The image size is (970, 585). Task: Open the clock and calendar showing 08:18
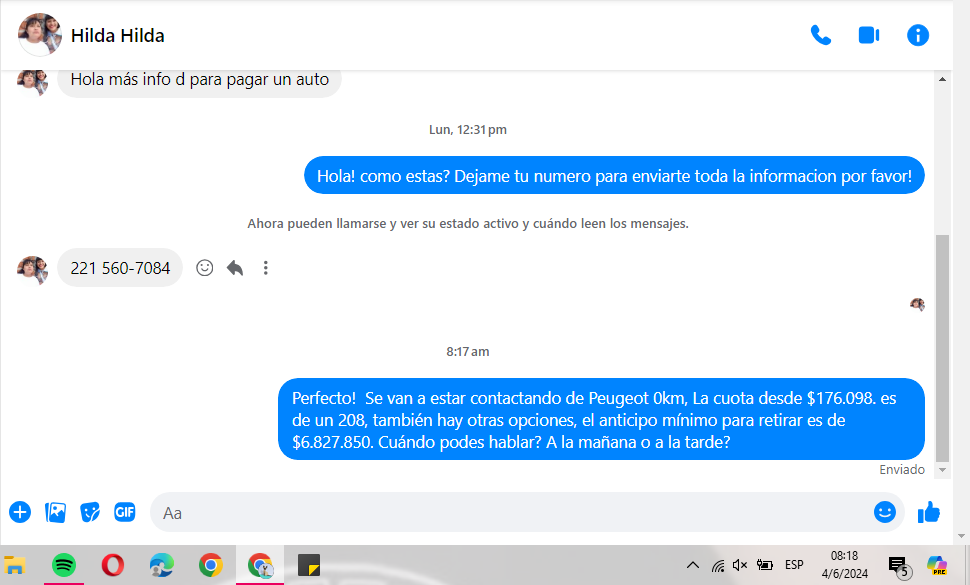844,565
